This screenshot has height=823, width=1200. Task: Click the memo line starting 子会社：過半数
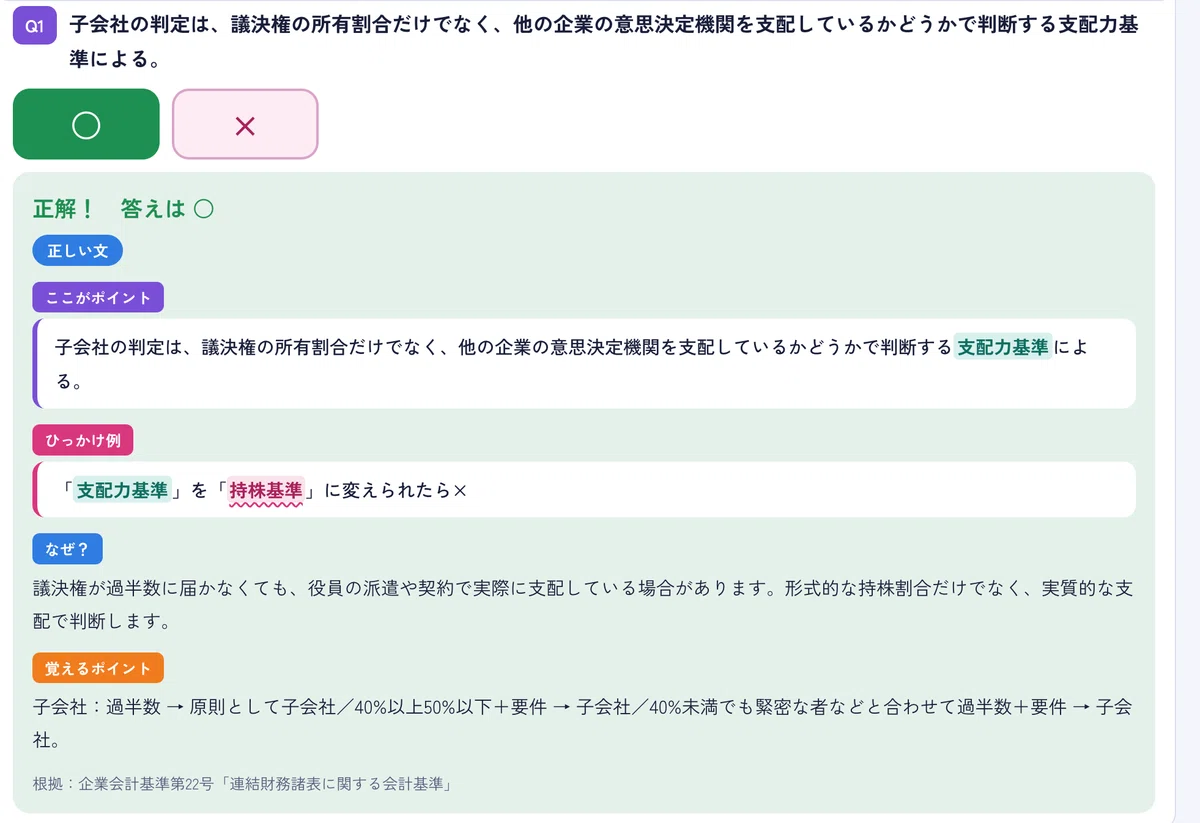point(583,724)
